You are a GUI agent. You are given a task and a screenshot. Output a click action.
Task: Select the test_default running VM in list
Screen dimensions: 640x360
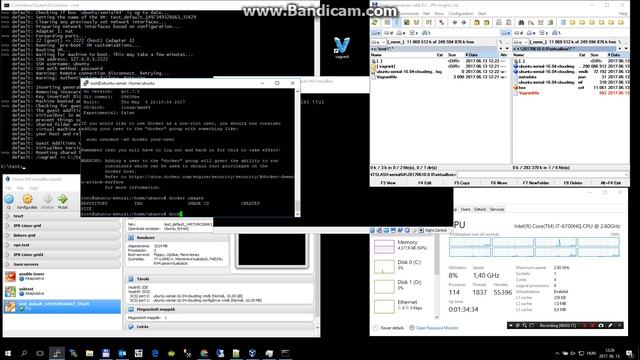click(62, 306)
